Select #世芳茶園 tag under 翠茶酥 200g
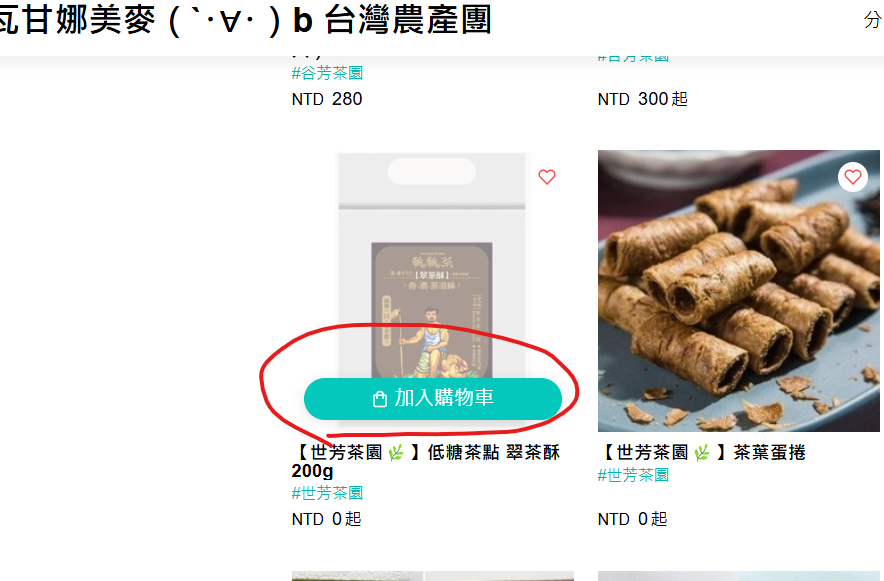 327,493
